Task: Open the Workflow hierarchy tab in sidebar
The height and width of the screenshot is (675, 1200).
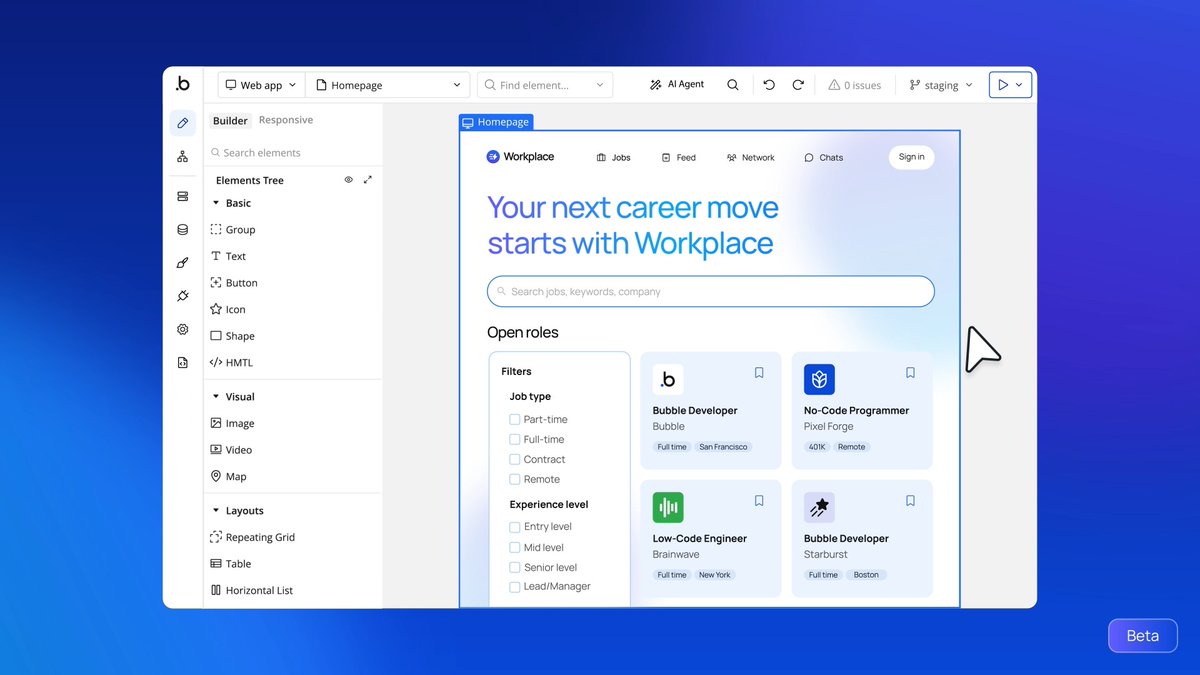Action: pyautogui.click(x=182, y=157)
